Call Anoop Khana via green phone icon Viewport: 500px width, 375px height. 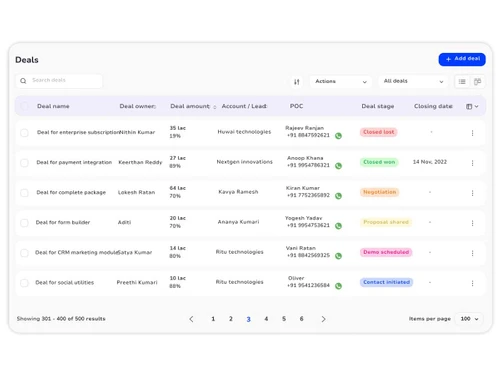pos(338,166)
